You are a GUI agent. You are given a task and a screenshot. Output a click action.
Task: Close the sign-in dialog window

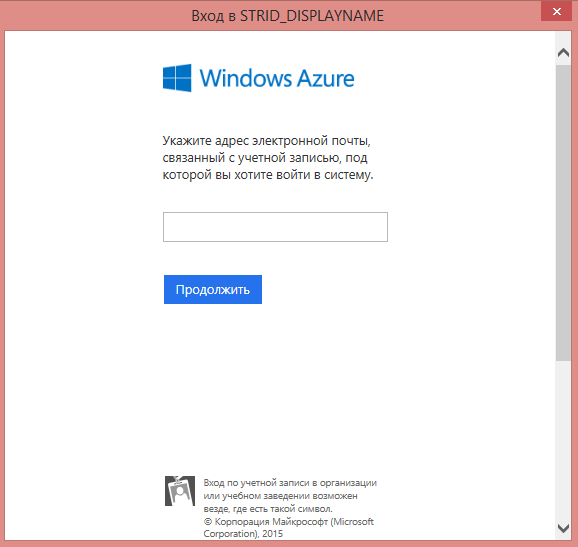557,12
